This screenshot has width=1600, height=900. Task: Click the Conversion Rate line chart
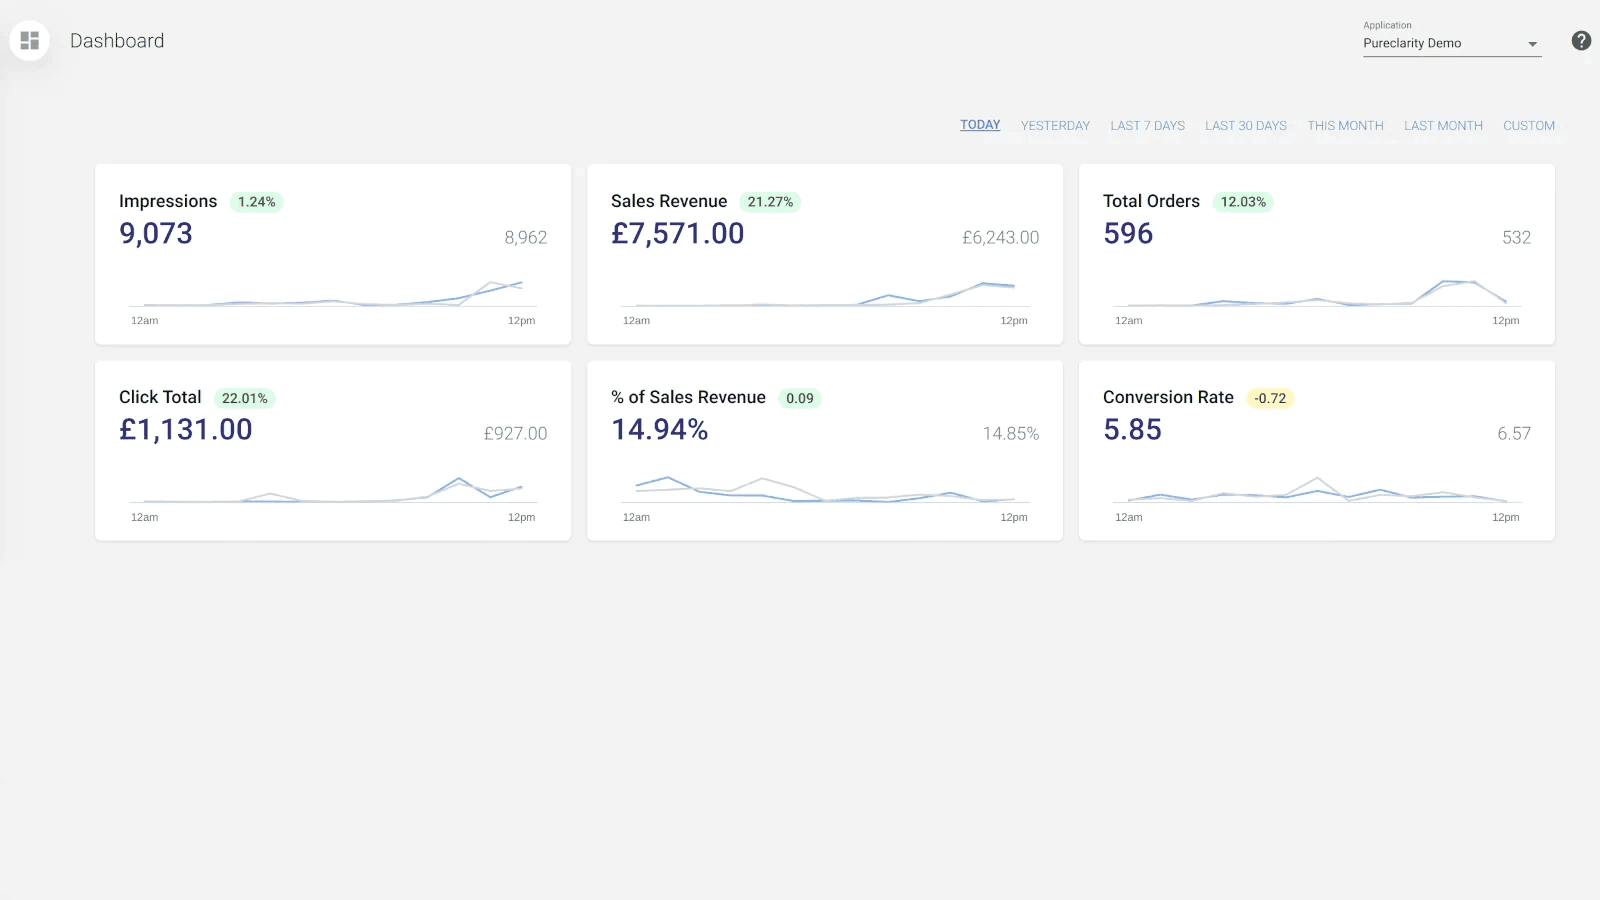1316,491
